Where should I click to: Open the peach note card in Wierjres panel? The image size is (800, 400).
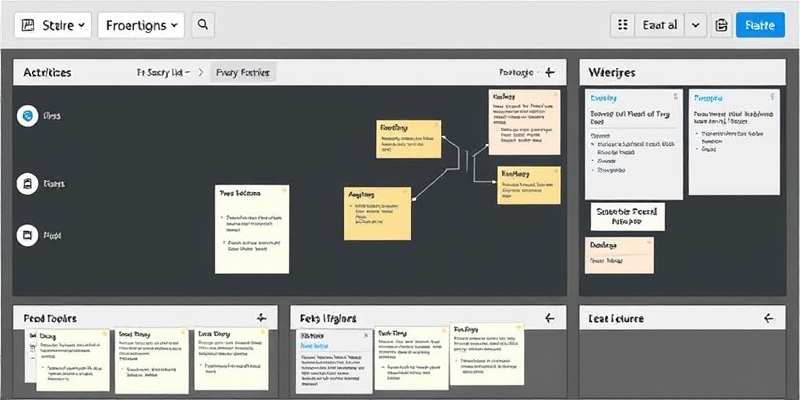[x=619, y=255]
